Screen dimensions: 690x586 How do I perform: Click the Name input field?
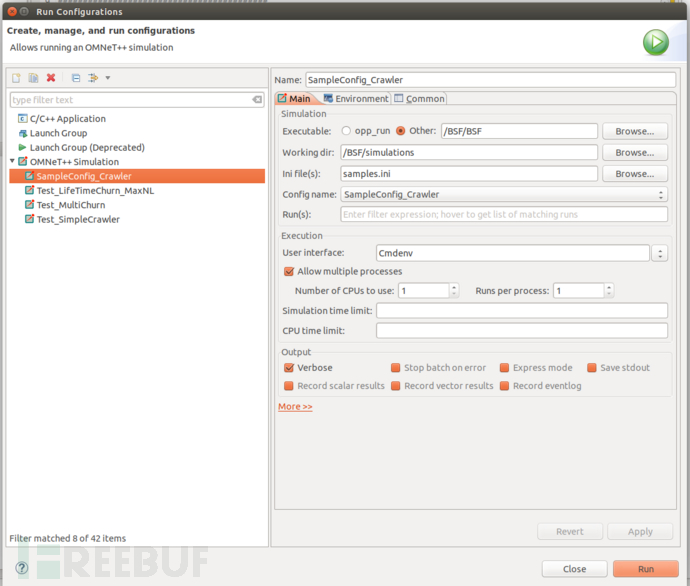pos(491,80)
